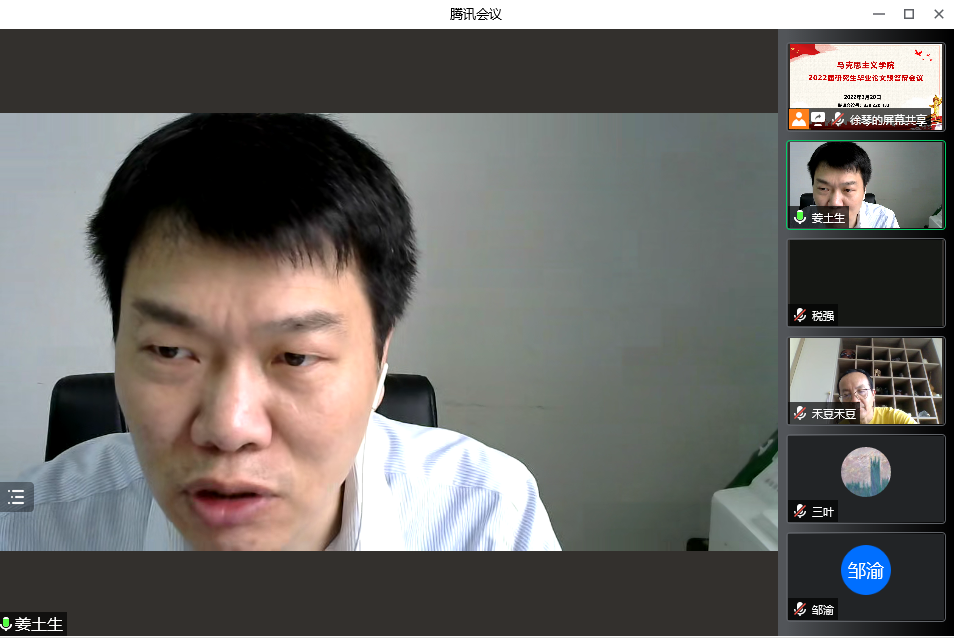Screen dimensions: 954x638
Task: Click the green mic icon at bottom-left of main video
Action: (x=6, y=624)
